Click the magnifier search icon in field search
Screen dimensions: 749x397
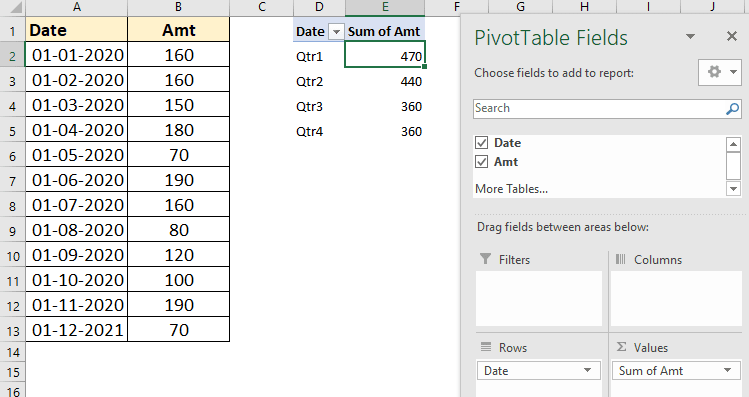[x=732, y=109]
